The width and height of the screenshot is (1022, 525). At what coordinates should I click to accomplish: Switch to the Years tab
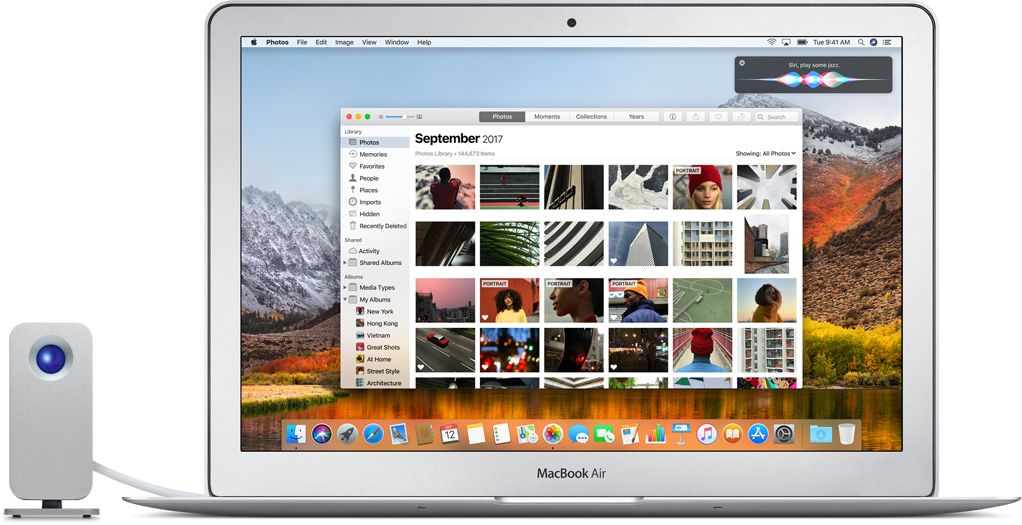(x=636, y=117)
